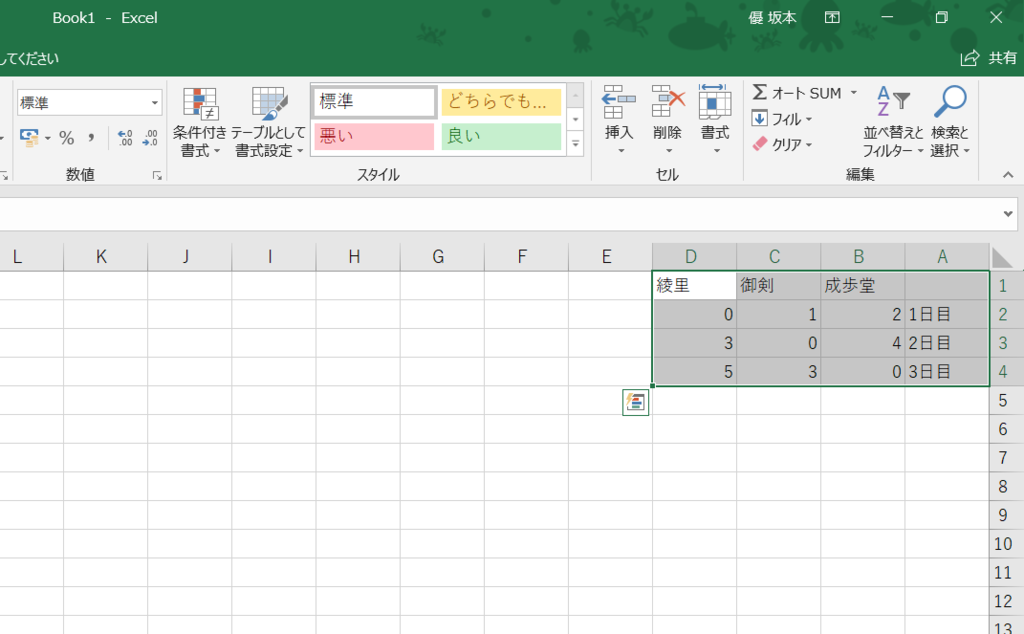Viewport: 1024px width, 634px height.
Task: Open the AutoSum dropdown arrow
Action: [x=853, y=93]
